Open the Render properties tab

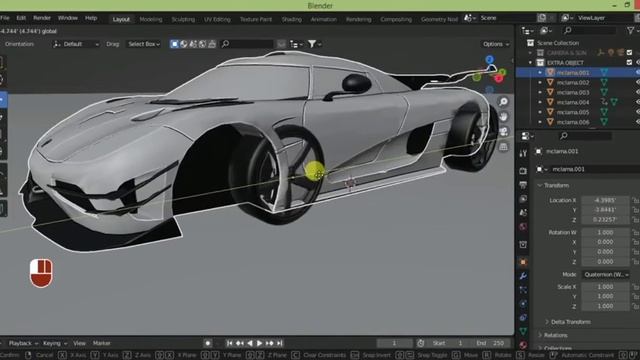523,171
